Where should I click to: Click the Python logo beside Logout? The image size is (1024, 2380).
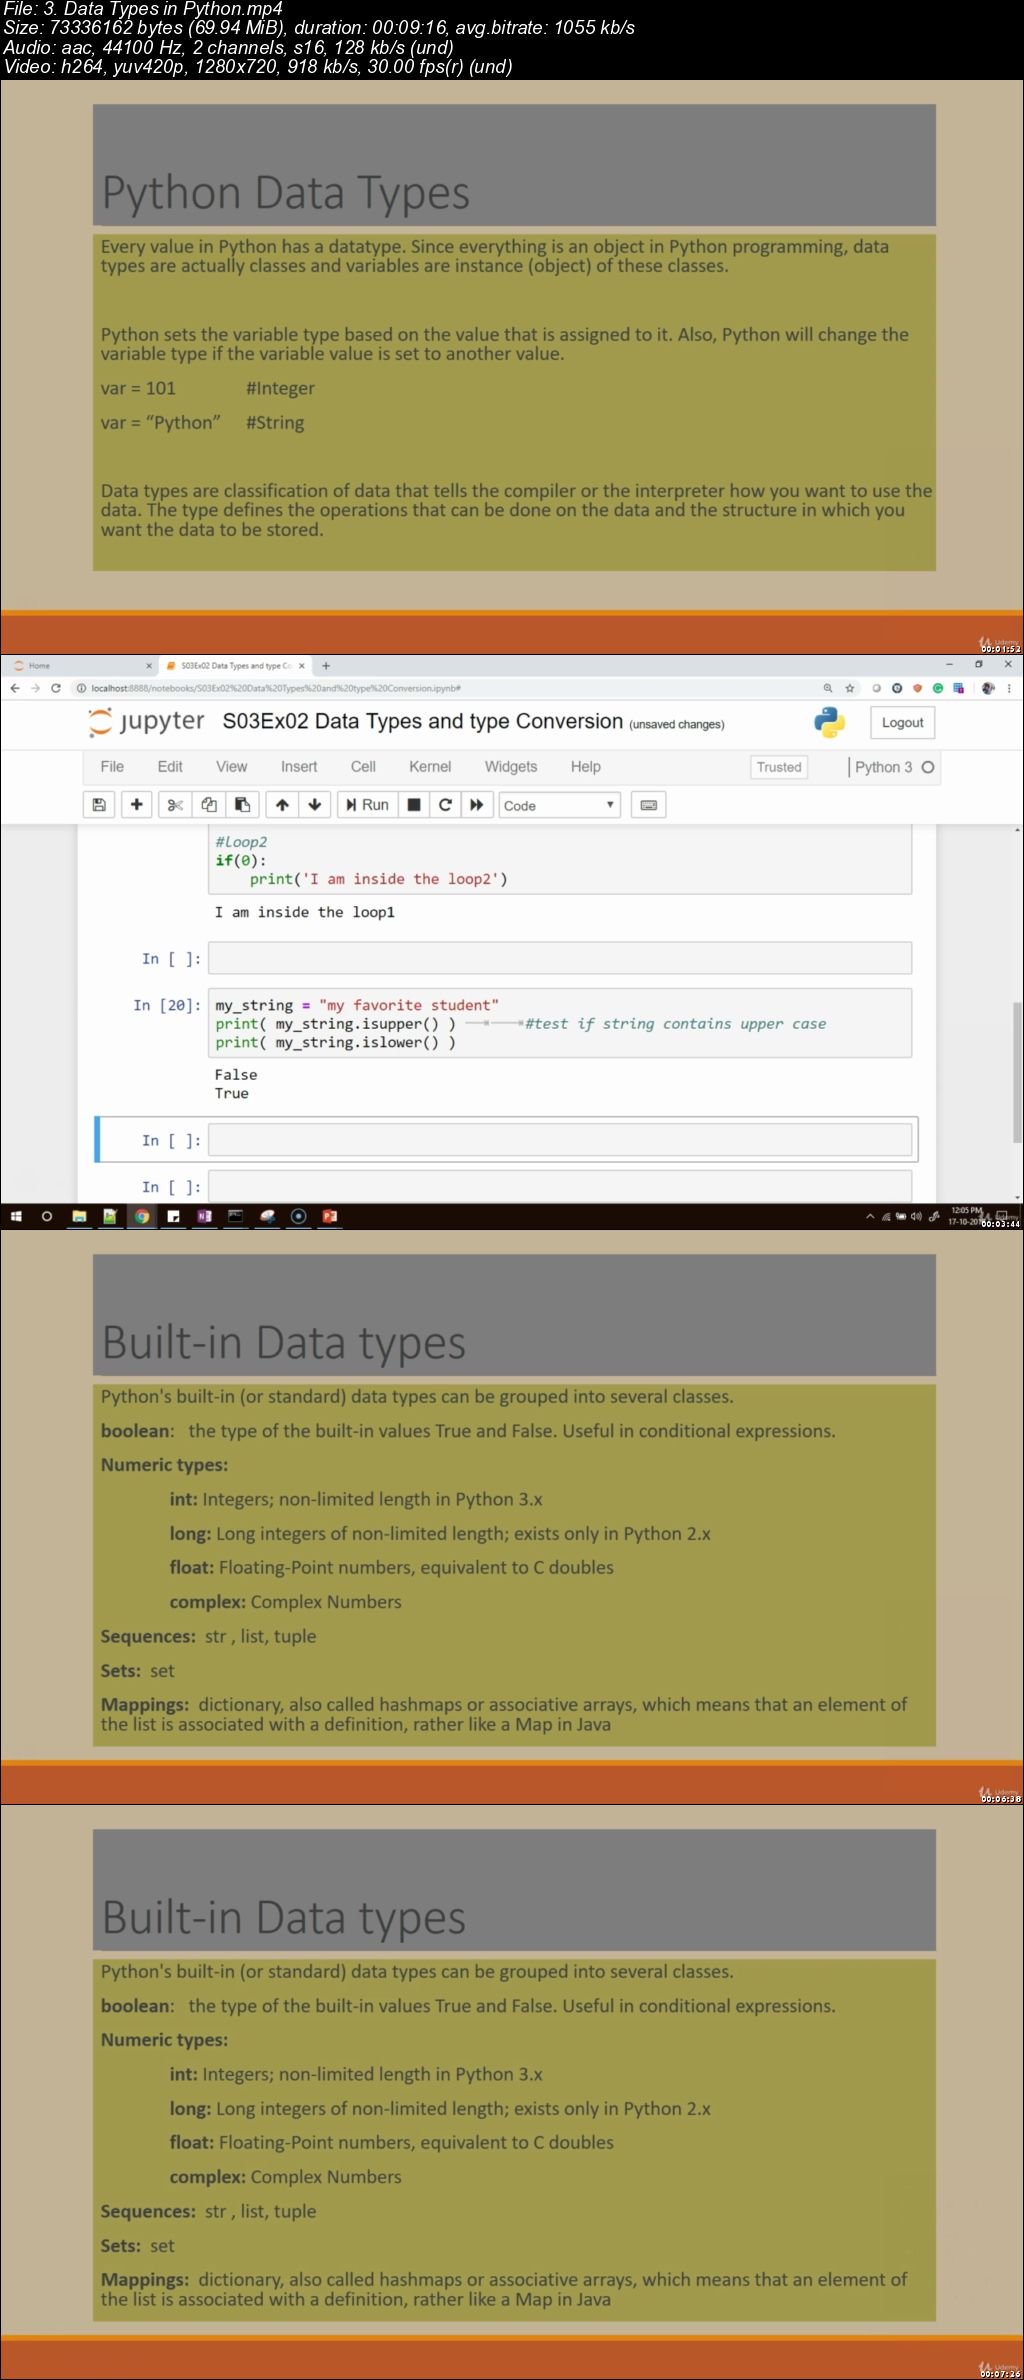[830, 722]
